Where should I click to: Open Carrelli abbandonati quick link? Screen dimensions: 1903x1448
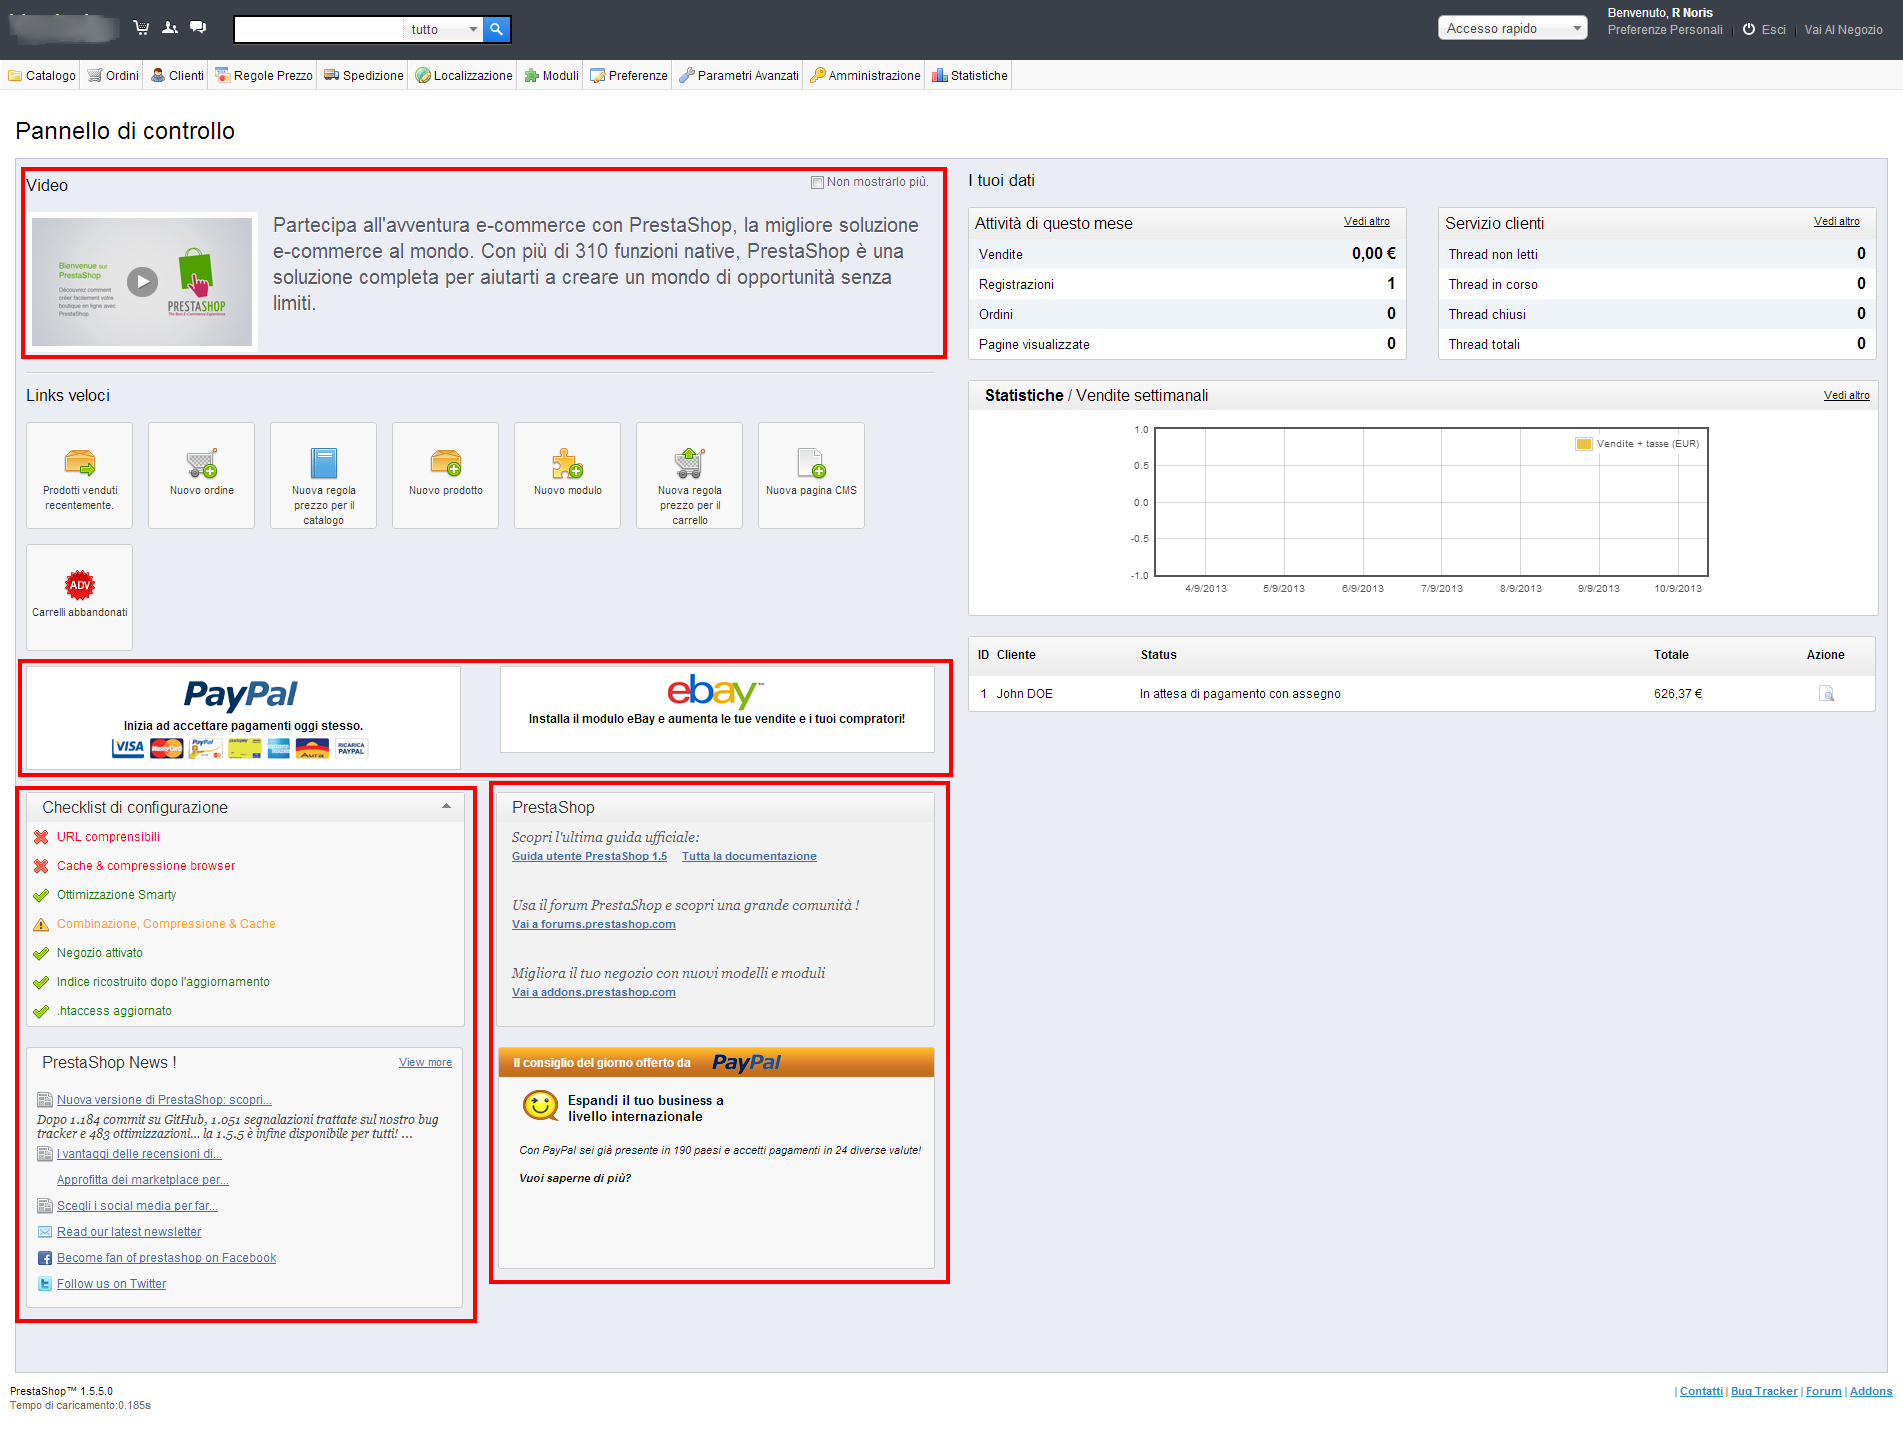(x=80, y=597)
